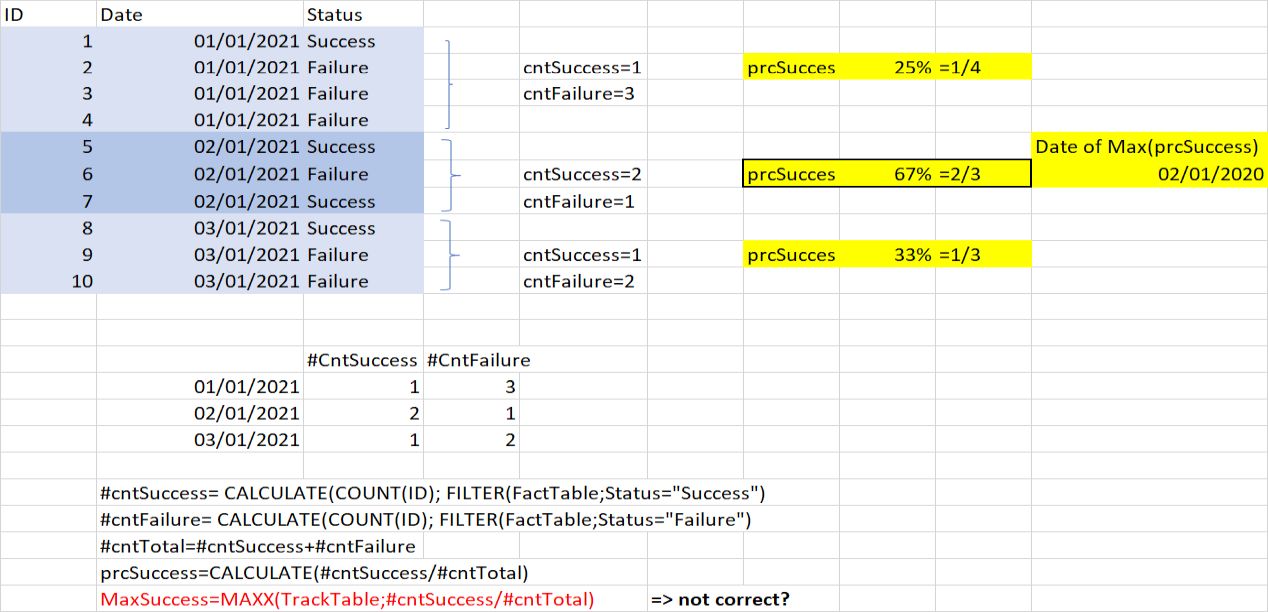The height and width of the screenshot is (612, 1268).
Task: Select the #CntFailure header cell
Action: point(478,359)
